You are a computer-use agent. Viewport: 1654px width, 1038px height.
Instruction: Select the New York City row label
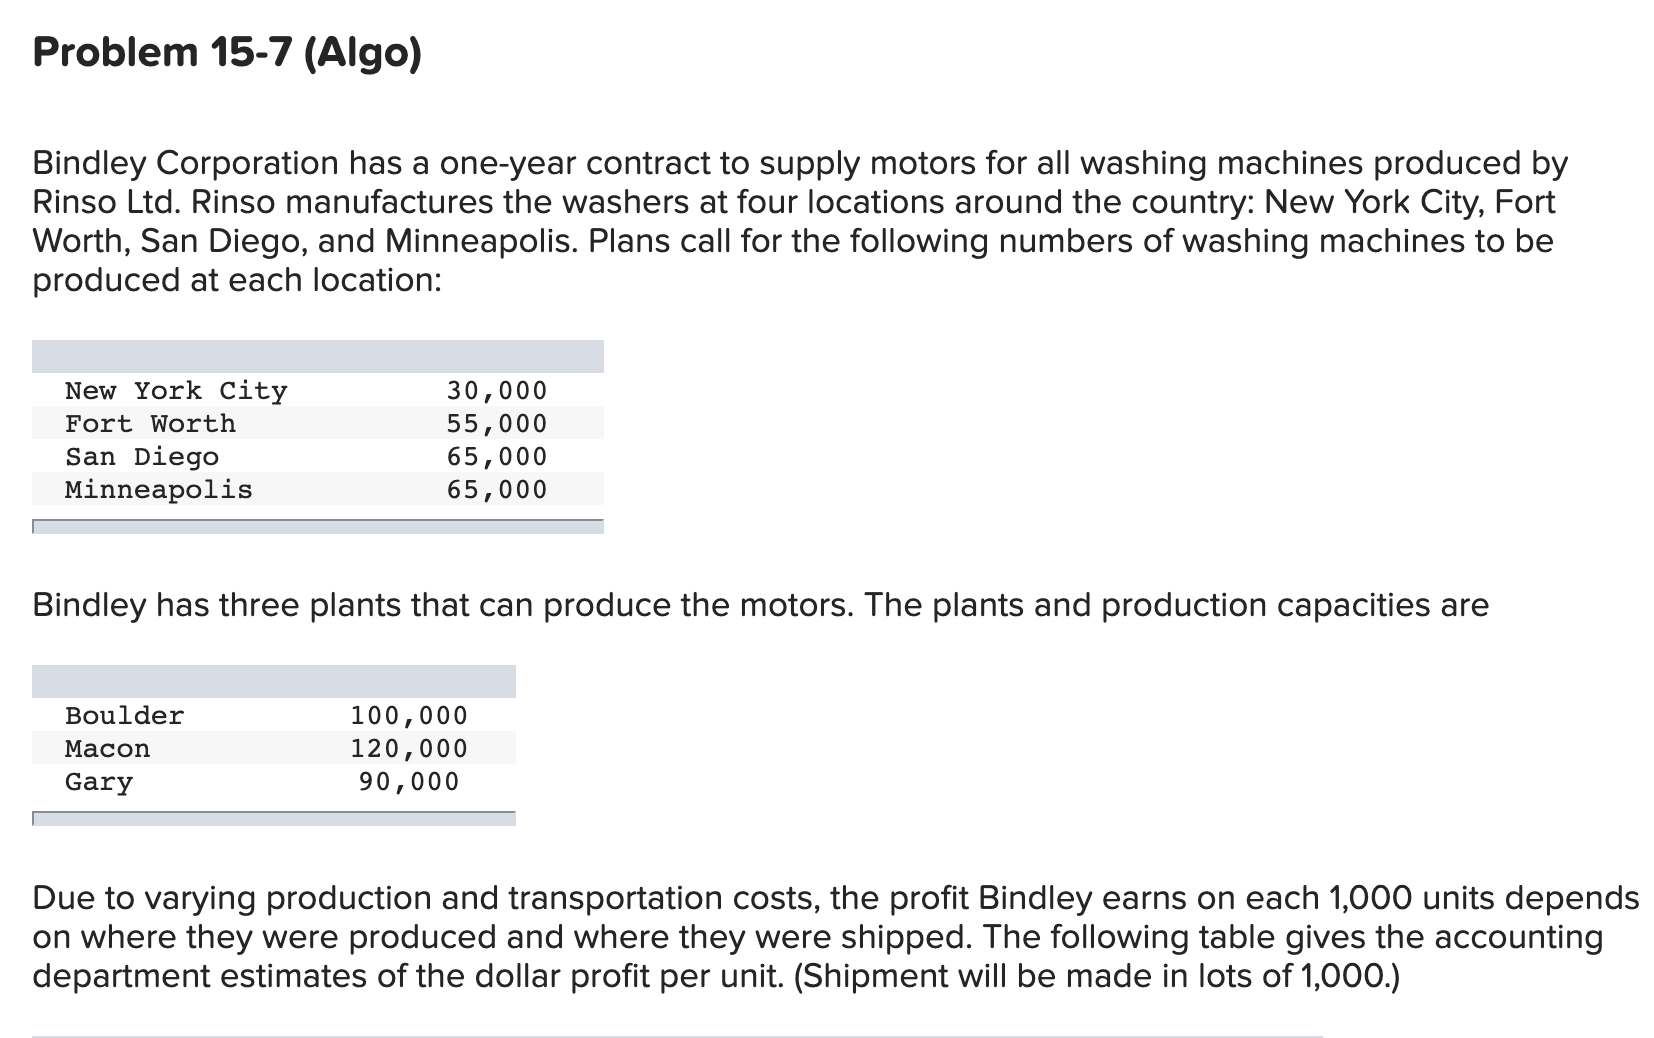pyautogui.click(x=176, y=391)
